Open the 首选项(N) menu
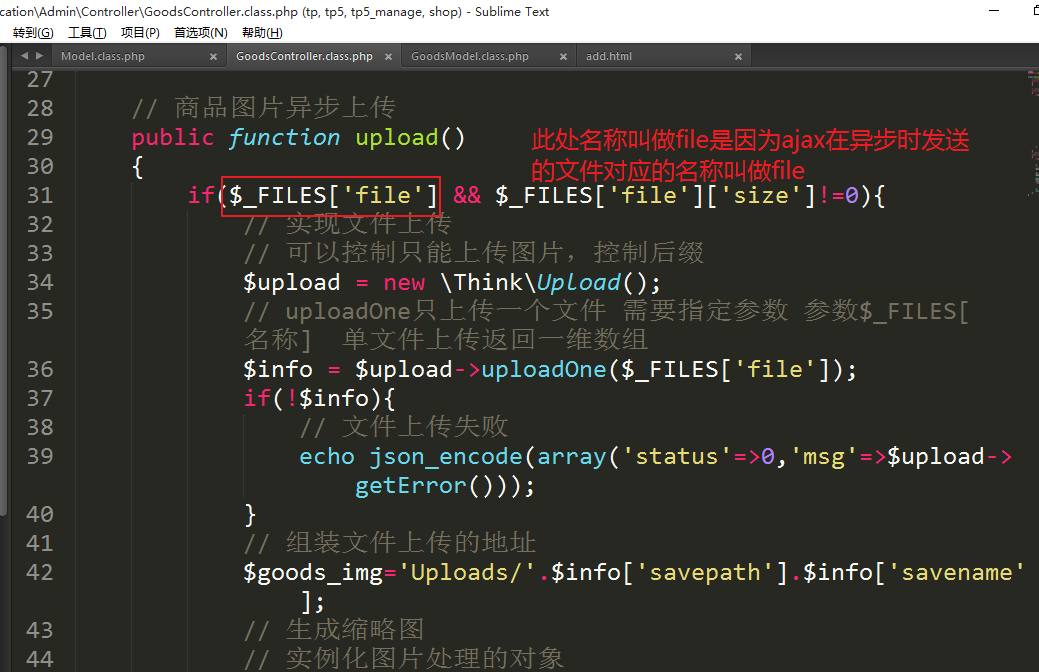The height and width of the screenshot is (672, 1039). click(200, 33)
